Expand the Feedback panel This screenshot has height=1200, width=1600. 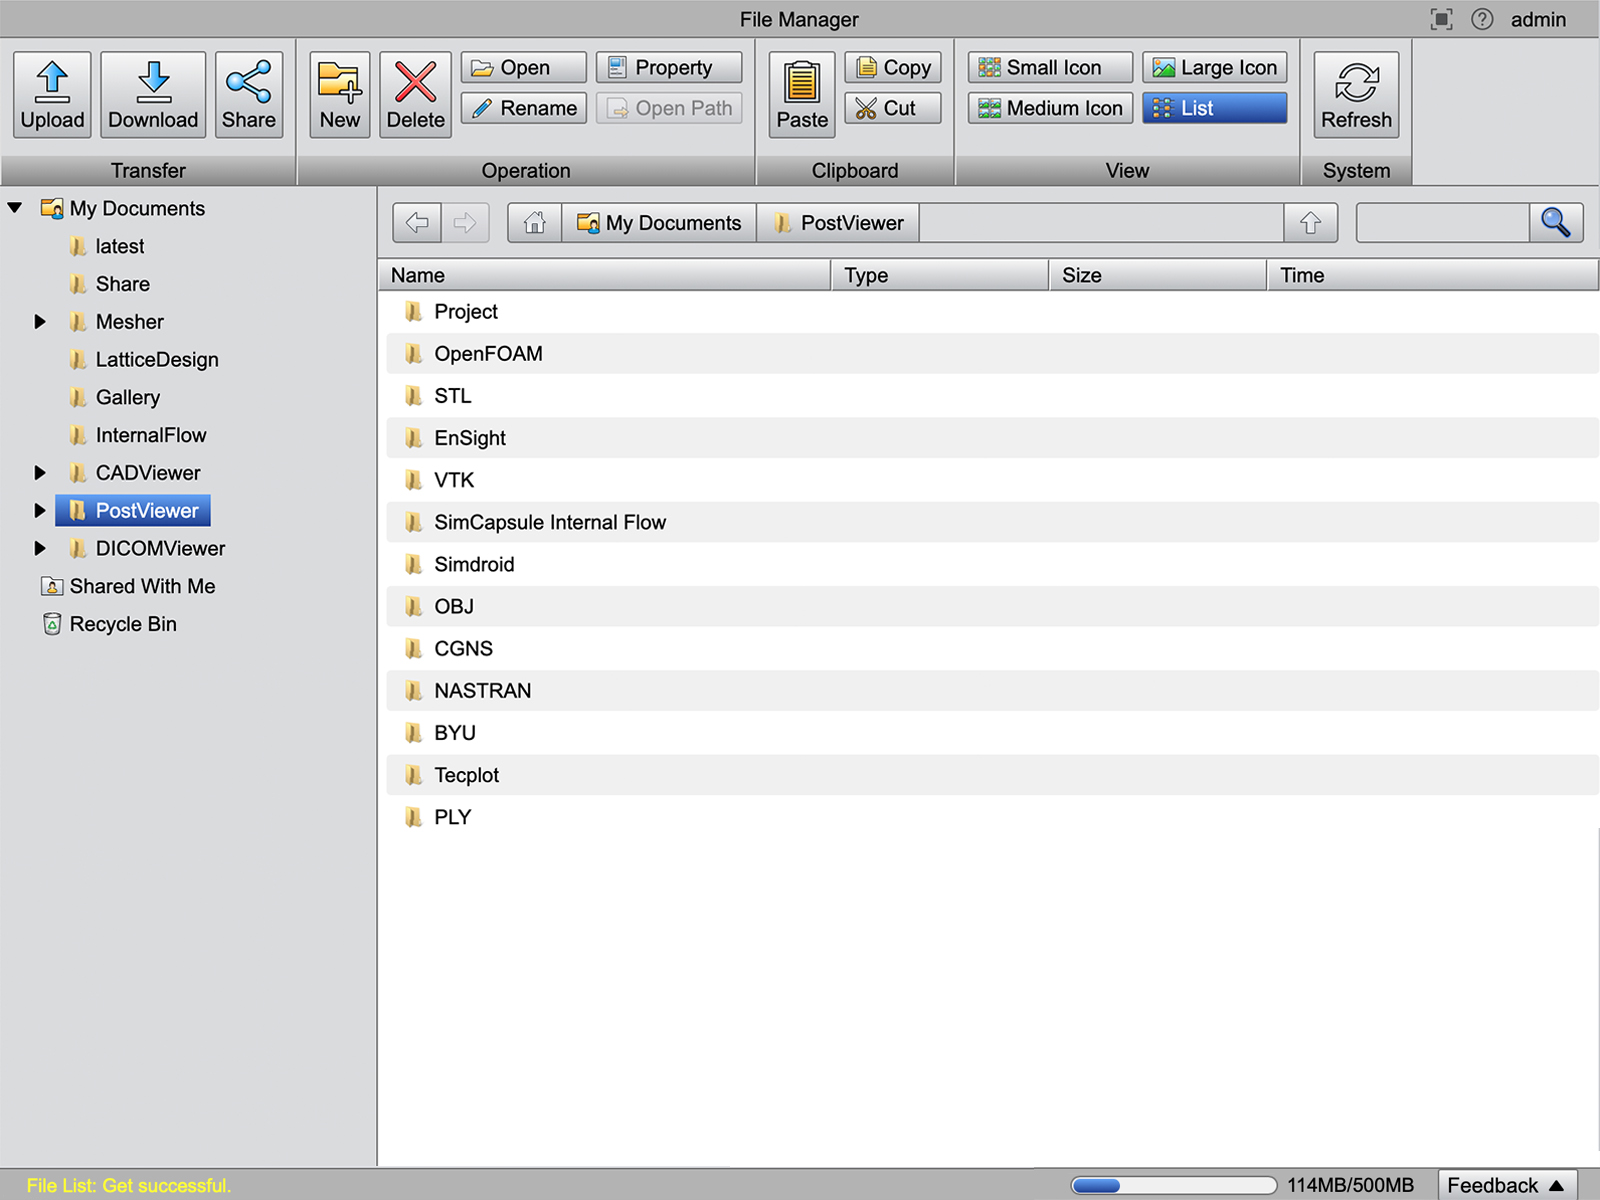click(1507, 1185)
